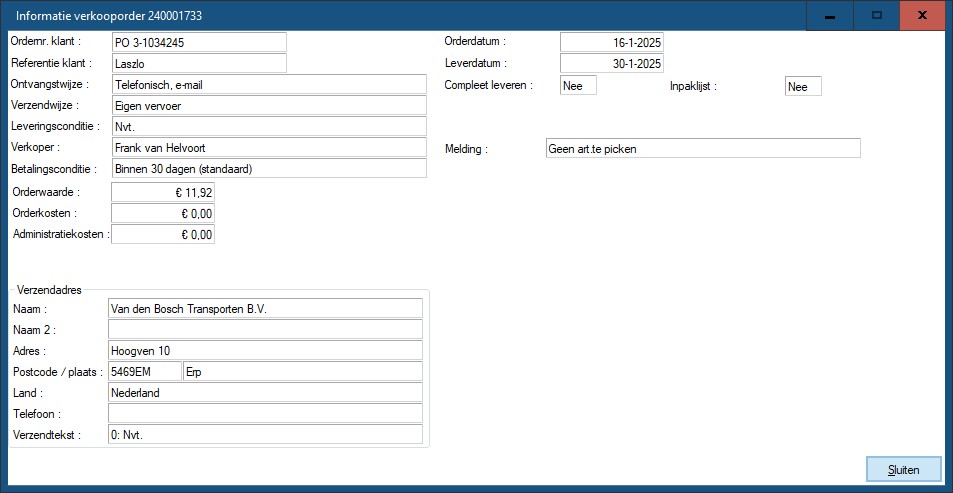Click the Orderkosten value field

[x=163, y=213]
